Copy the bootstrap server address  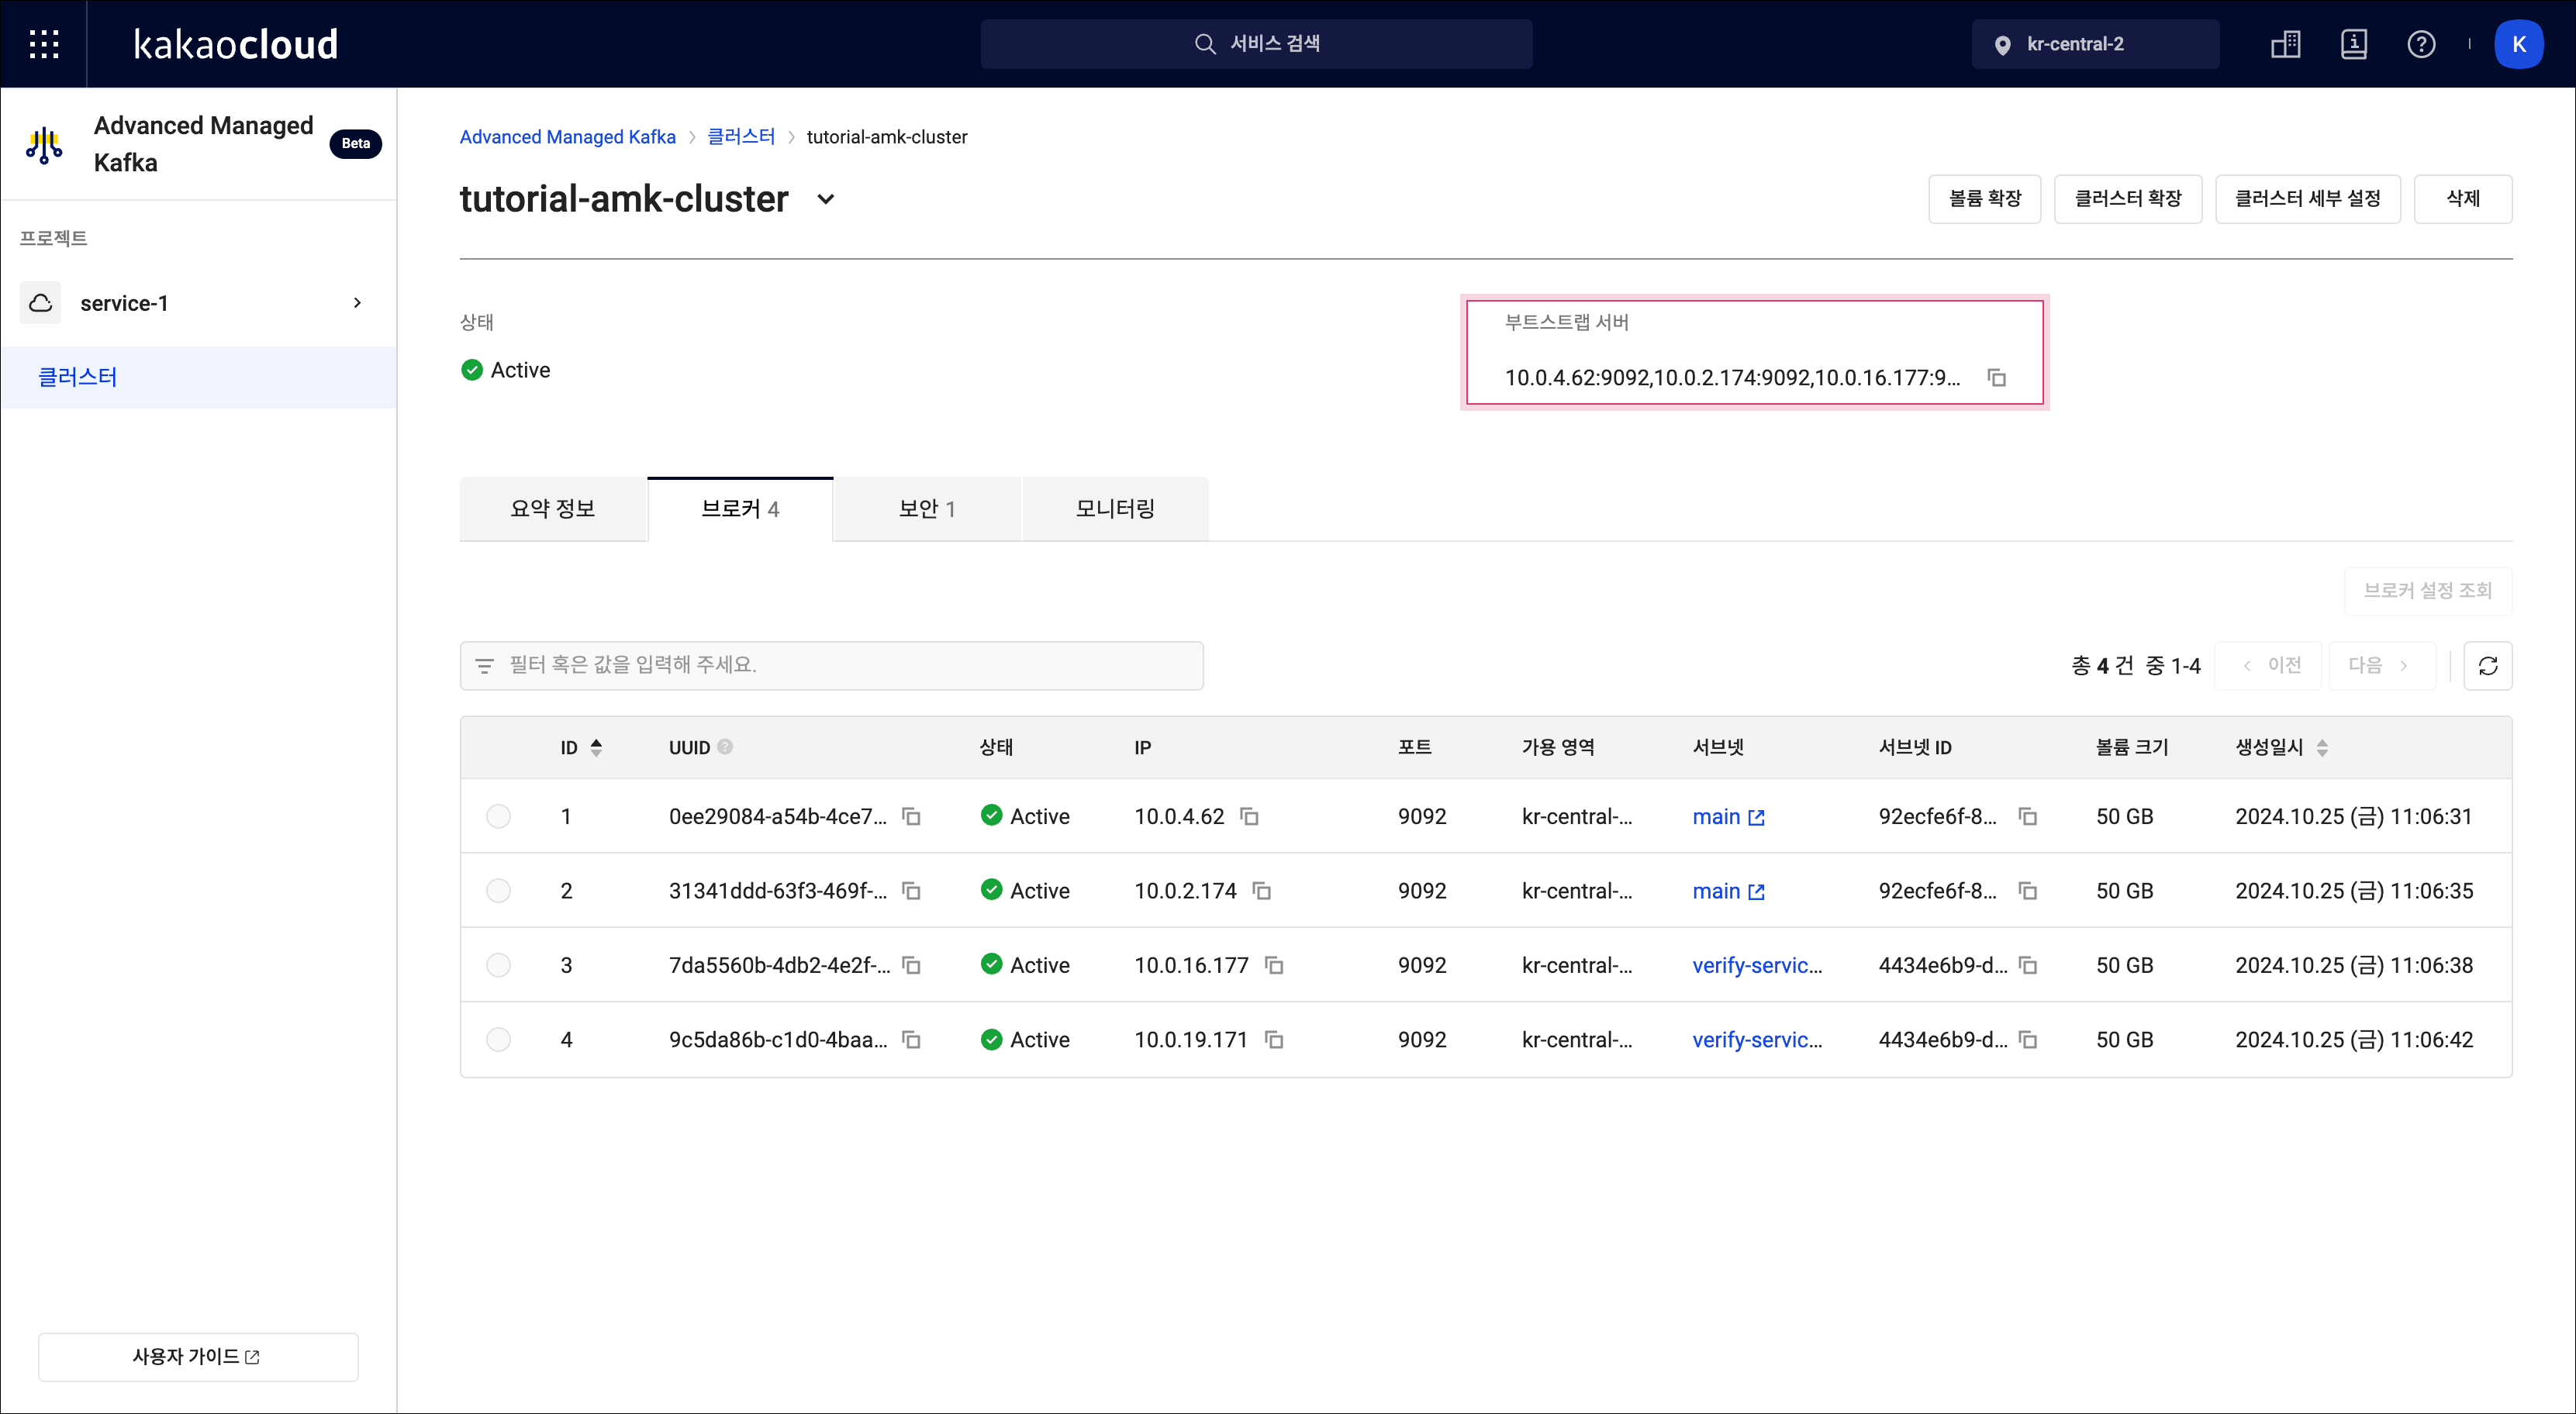click(x=1996, y=377)
